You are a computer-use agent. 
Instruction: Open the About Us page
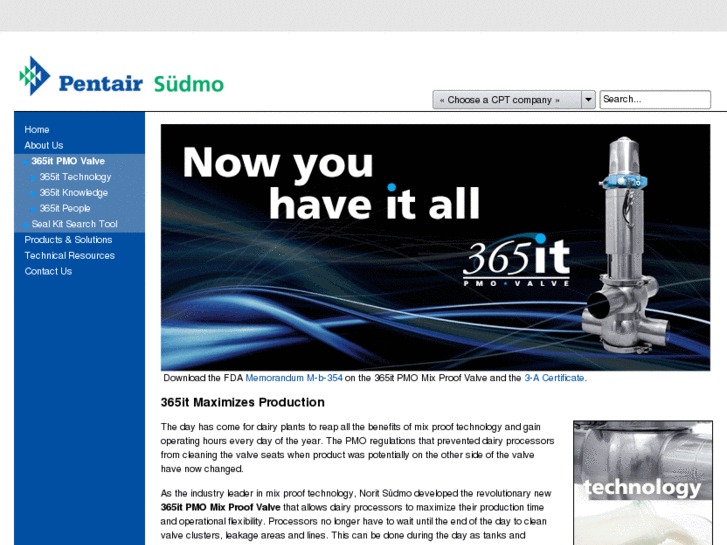pyautogui.click(x=44, y=145)
